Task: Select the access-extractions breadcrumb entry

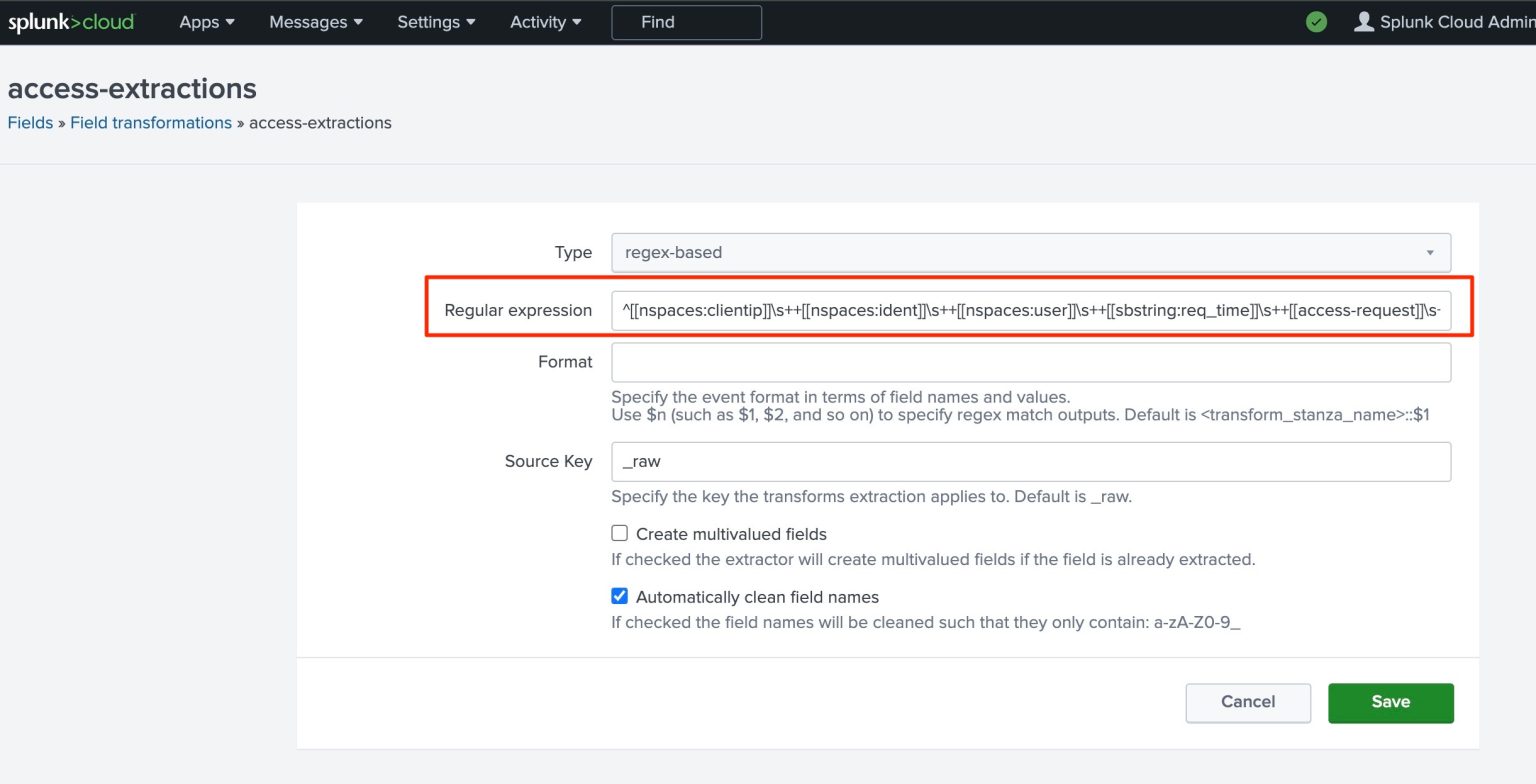Action: click(x=320, y=122)
